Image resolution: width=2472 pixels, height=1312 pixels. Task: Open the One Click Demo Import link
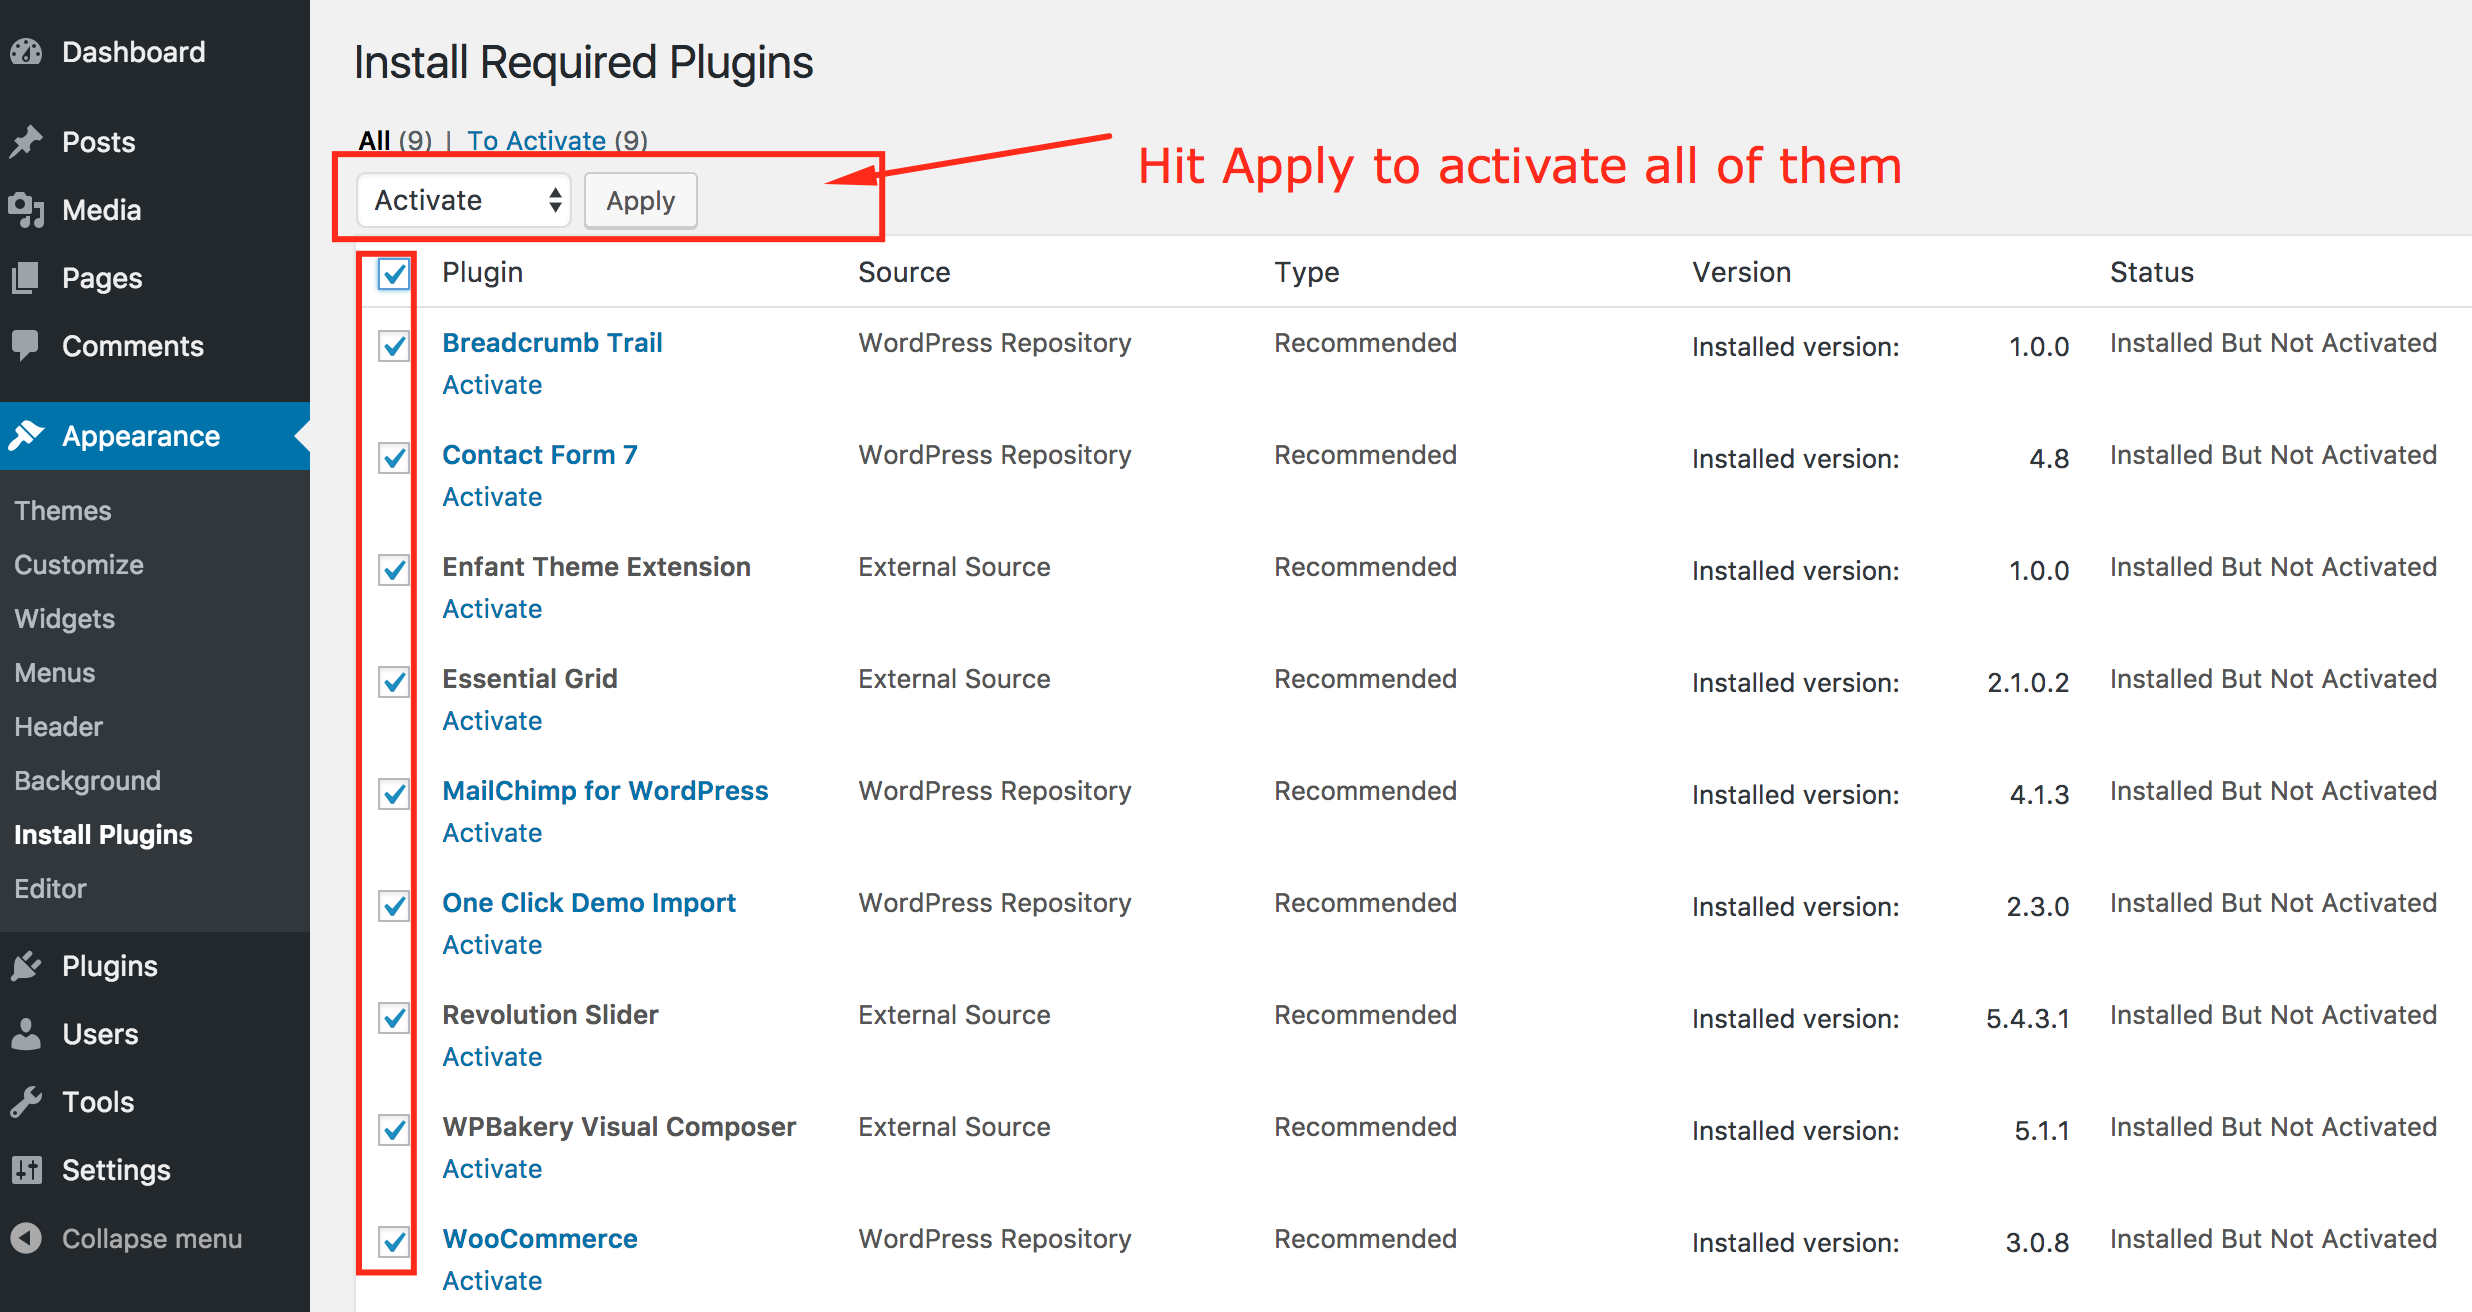coord(590,903)
